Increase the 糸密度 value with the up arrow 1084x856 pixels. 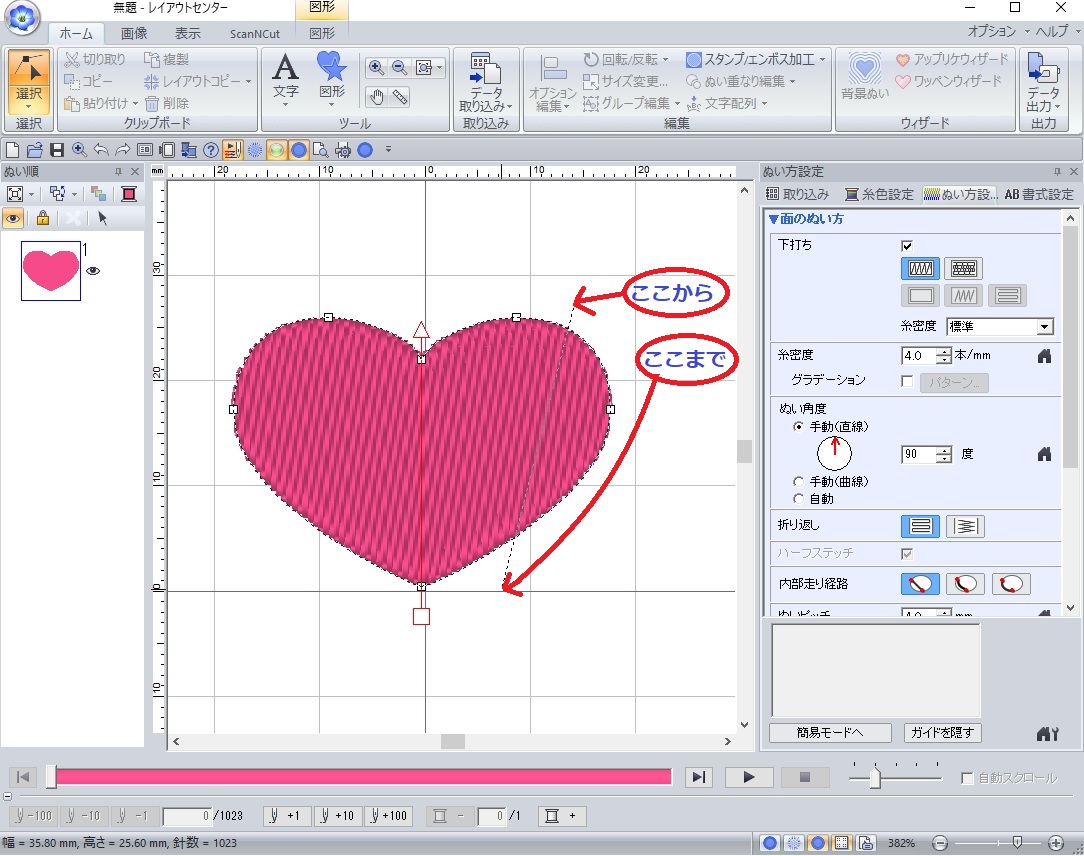click(944, 352)
